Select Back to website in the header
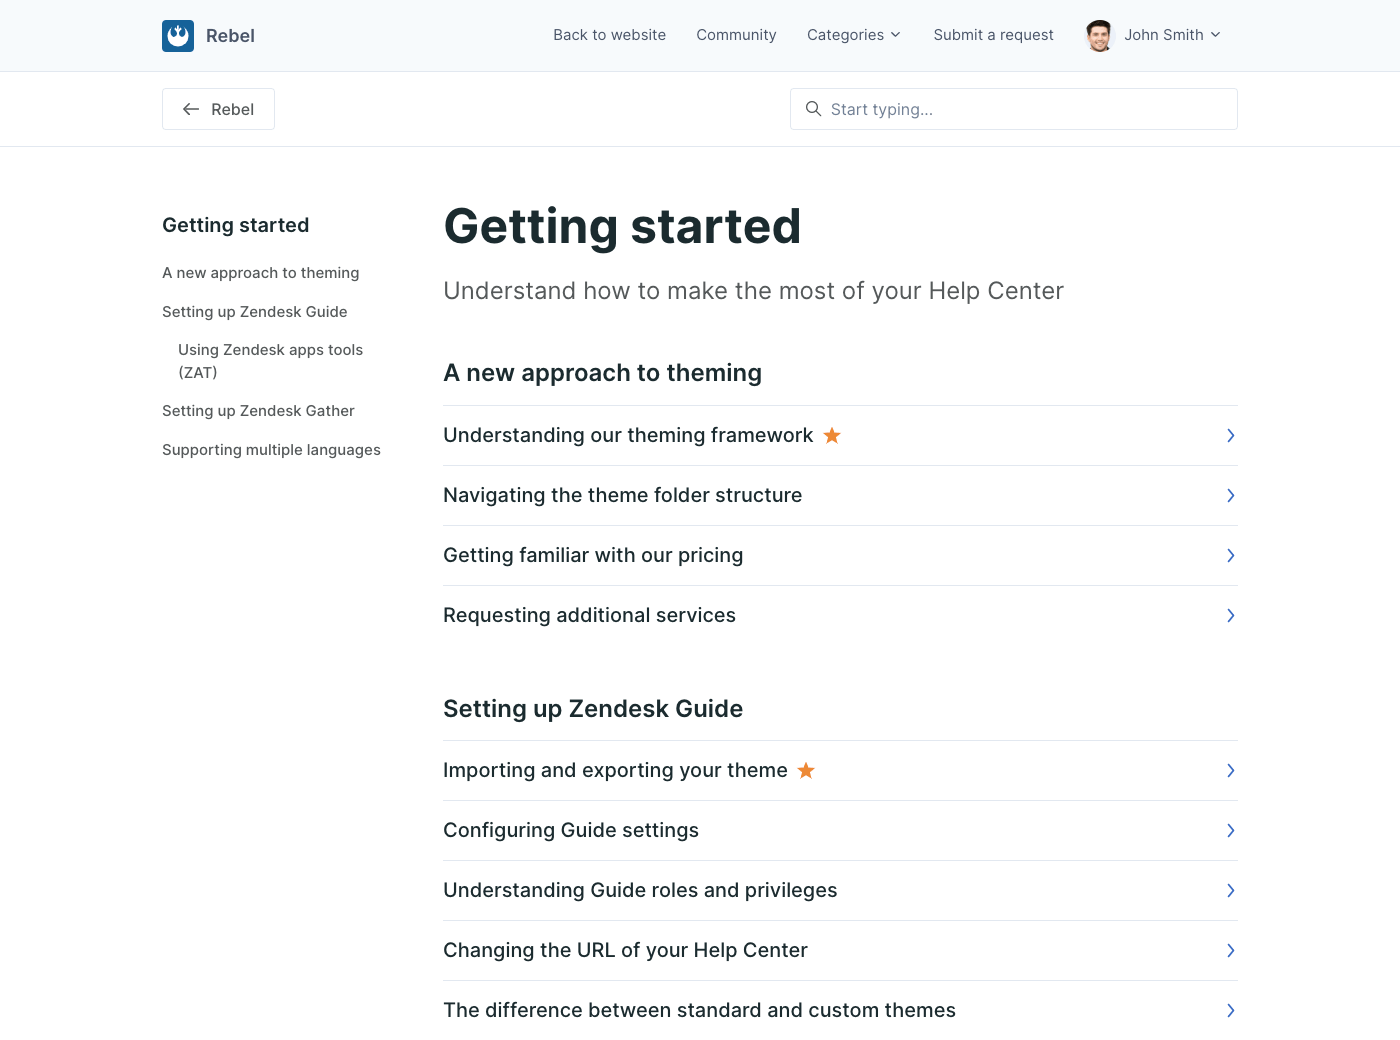The width and height of the screenshot is (1400, 1040). point(609,35)
